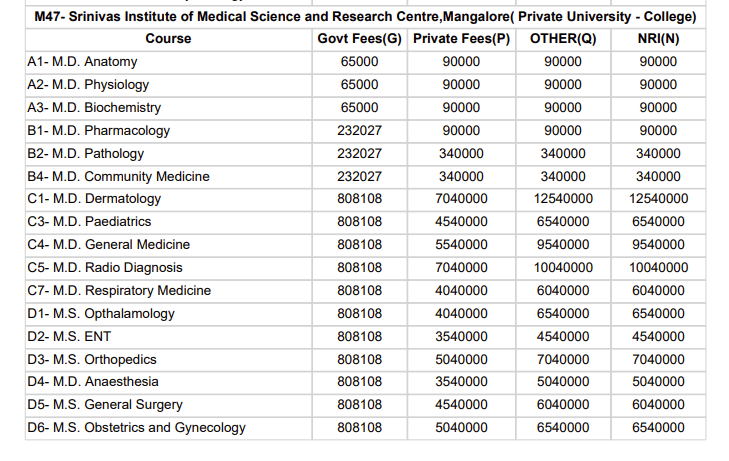Viewport: 729px width, 461px height.
Task: Click the Private Fees(P) column header
Action: pos(461,39)
